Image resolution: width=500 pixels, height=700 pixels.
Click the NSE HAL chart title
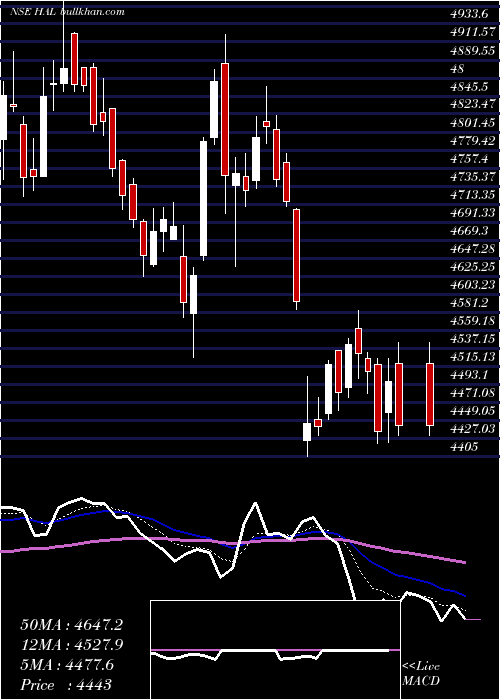[x=67, y=12]
